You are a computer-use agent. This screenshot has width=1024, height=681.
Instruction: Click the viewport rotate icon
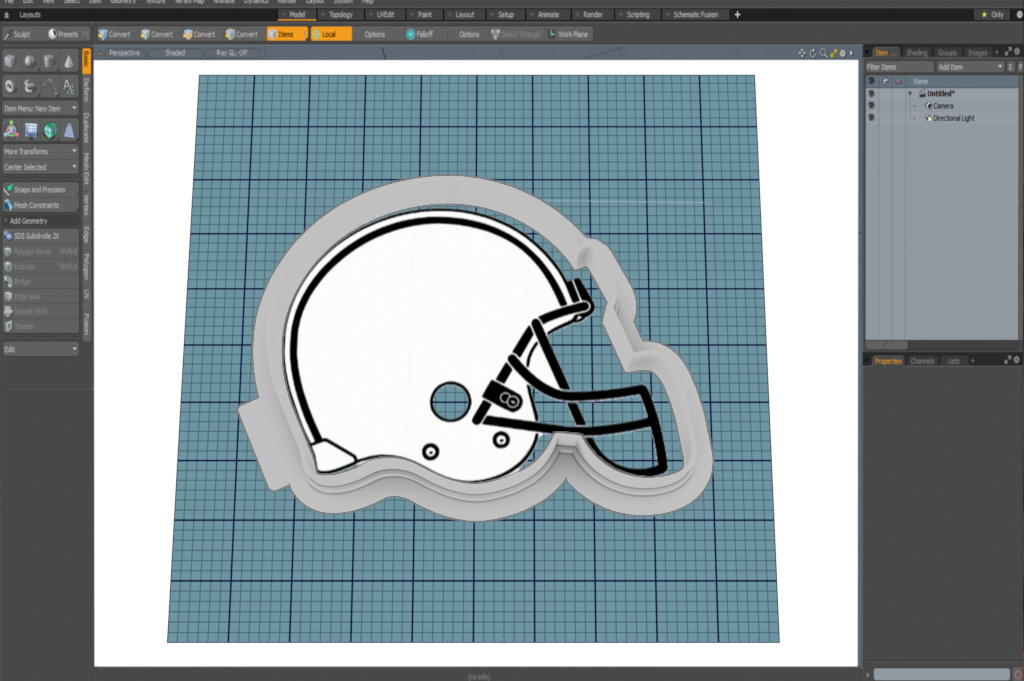pos(813,53)
